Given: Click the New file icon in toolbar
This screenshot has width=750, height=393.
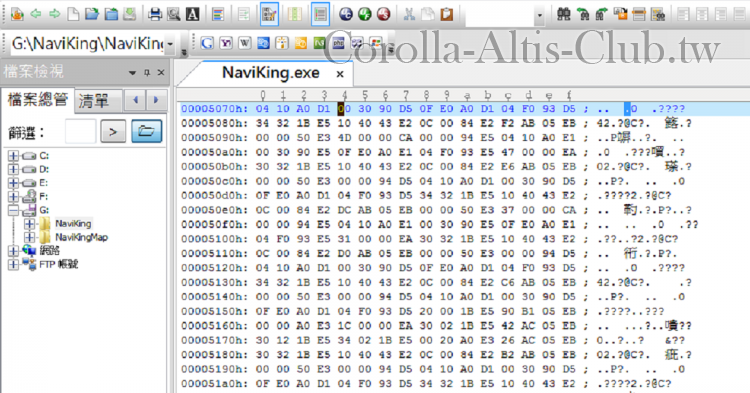Looking at the screenshot, I should tap(73, 14).
